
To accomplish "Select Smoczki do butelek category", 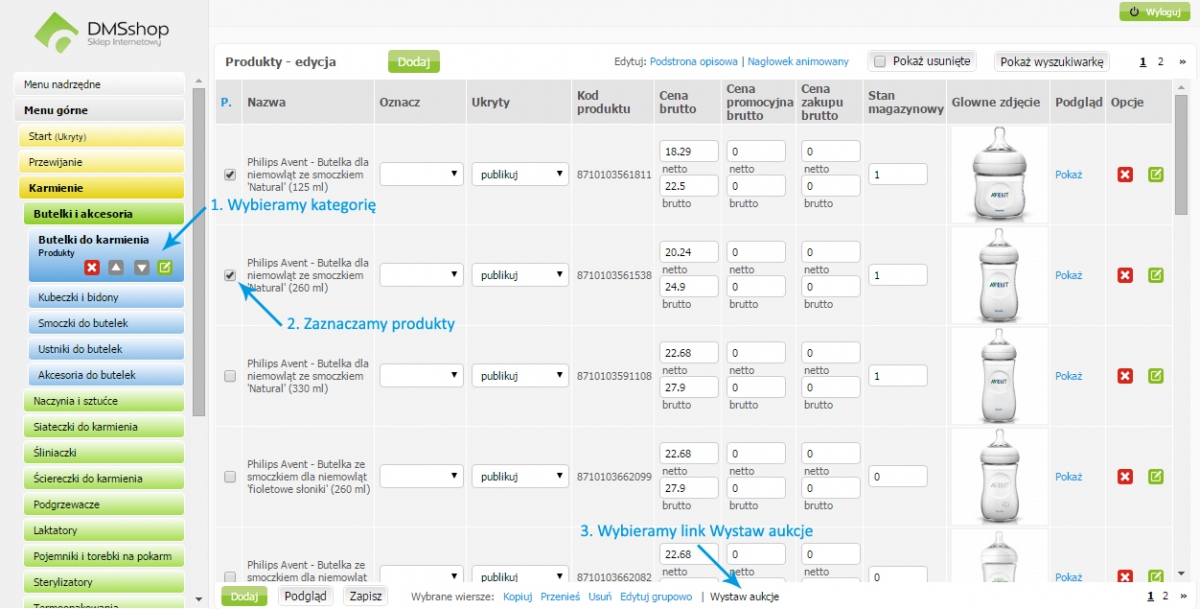I will (107, 324).
